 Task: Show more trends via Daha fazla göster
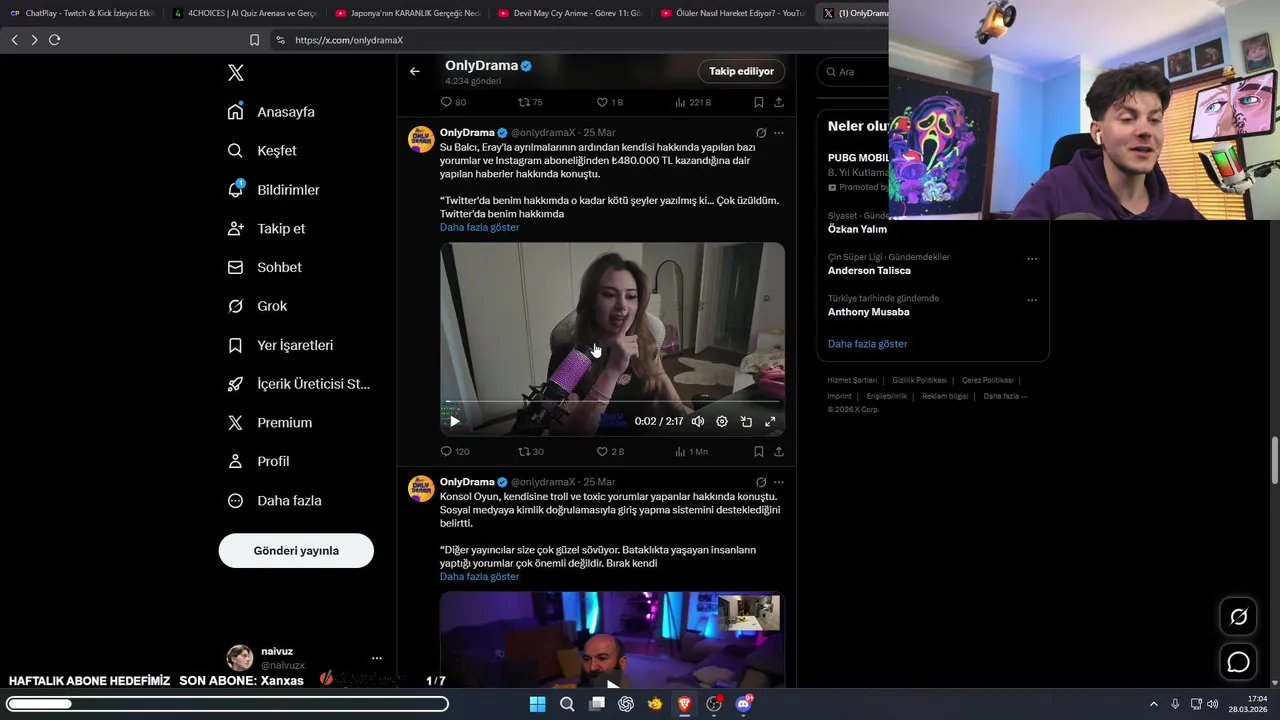pos(867,344)
